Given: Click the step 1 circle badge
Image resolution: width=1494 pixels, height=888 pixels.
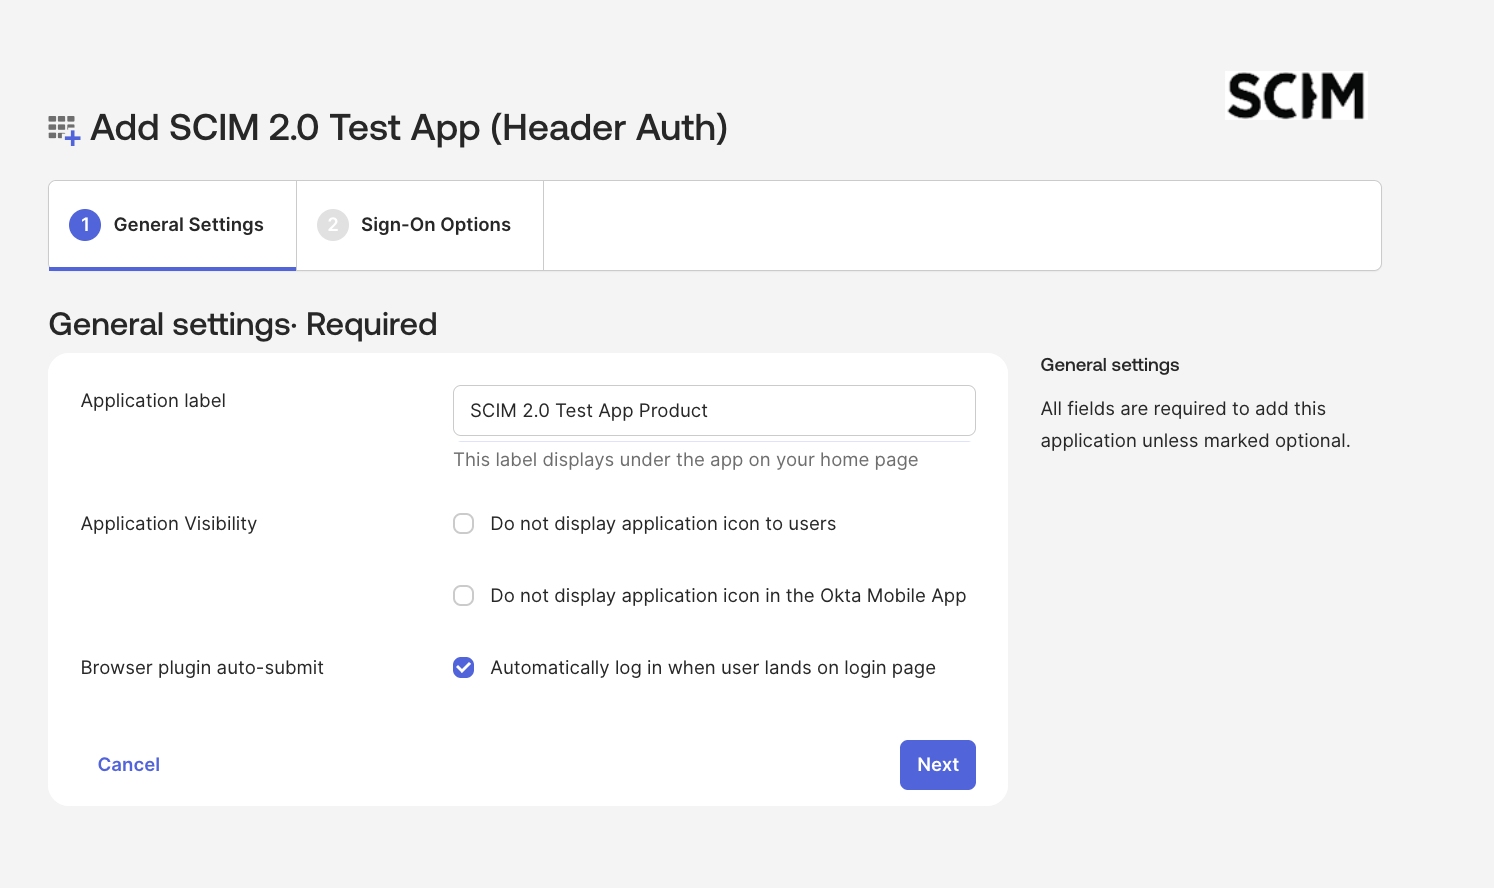Looking at the screenshot, I should click(x=85, y=225).
